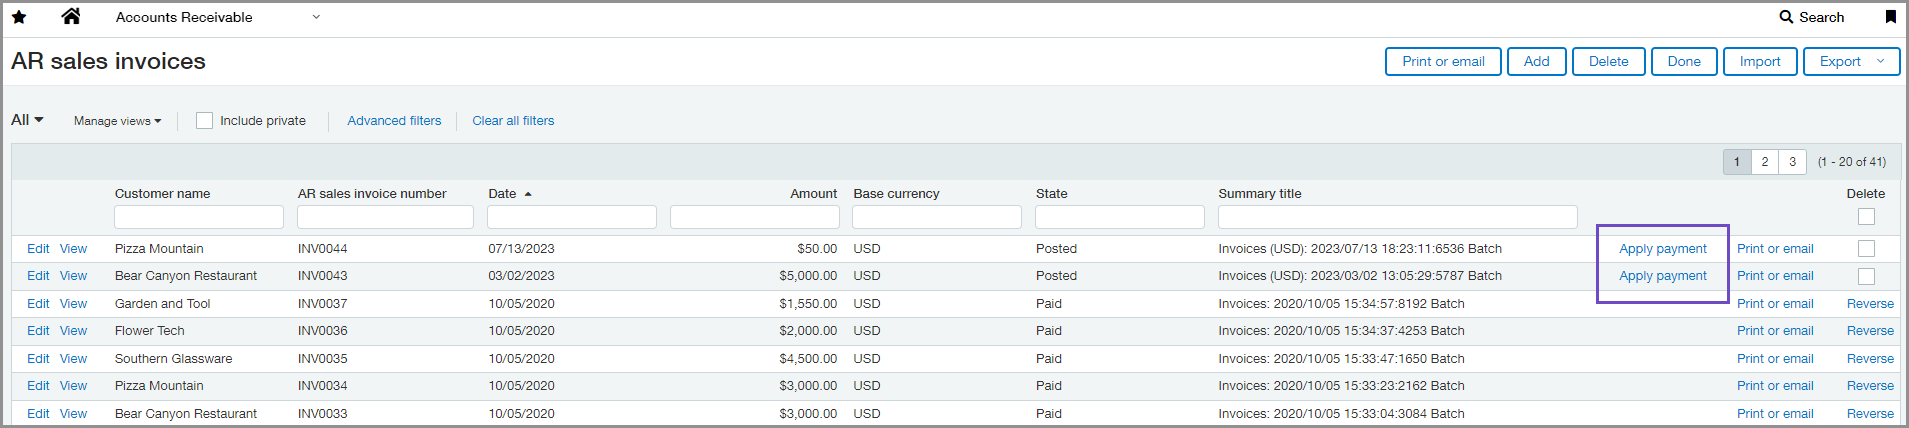1909x428 pixels.
Task: Apply payment to invoice INV0044
Action: (x=1662, y=249)
